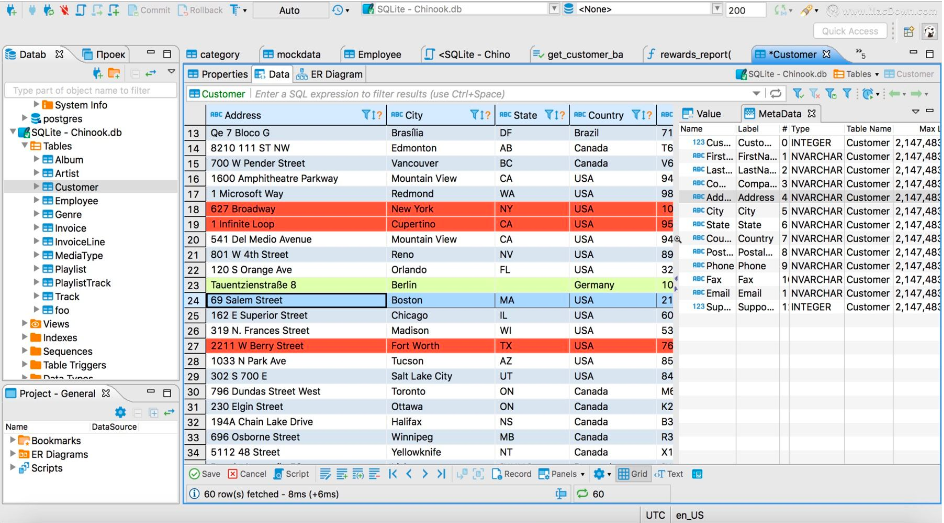The width and height of the screenshot is (944, 523).
Task: Click the refresh icon next to row count 60
Action: point(582,494)
